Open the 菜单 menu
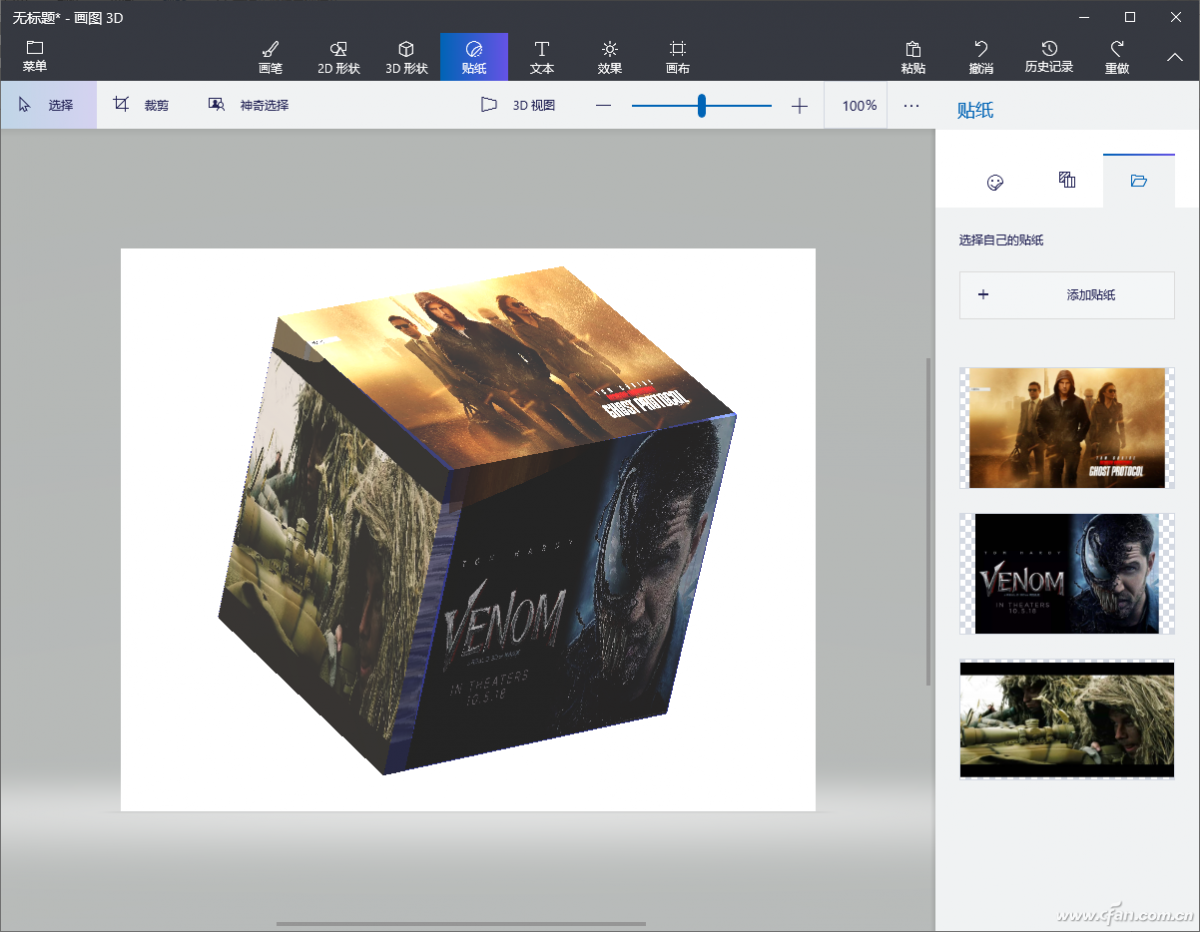The height and width of the screenshot is (932, 1200). [35, 57]
